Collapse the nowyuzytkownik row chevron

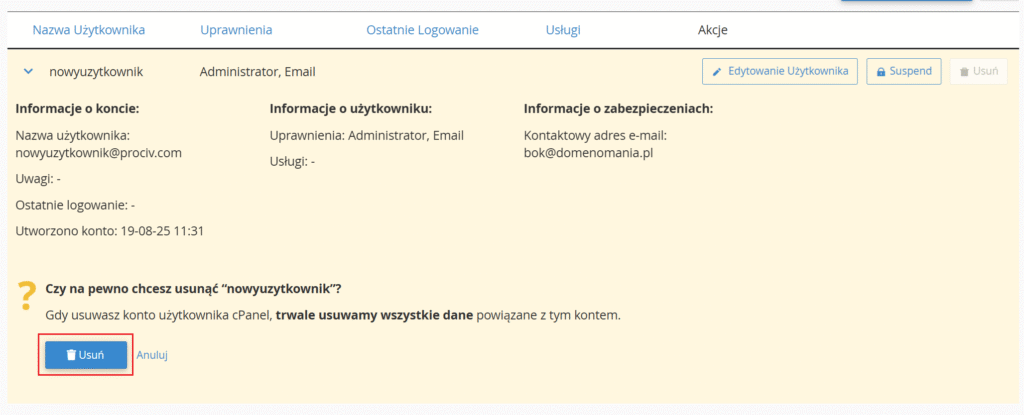point(28,72)
